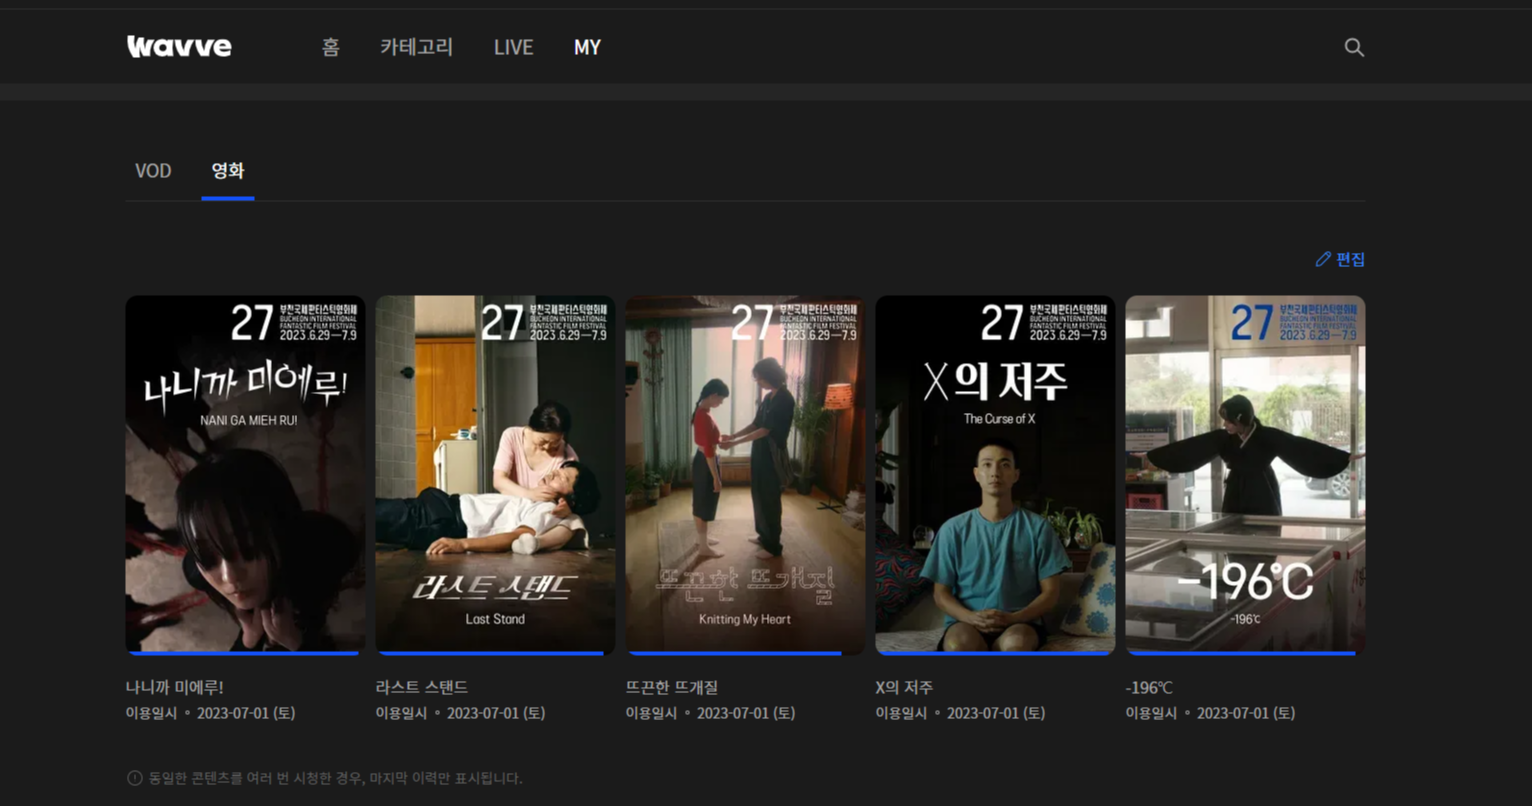Open the X의 저주 poster
1532x806 pixels.
click(995, 474)
